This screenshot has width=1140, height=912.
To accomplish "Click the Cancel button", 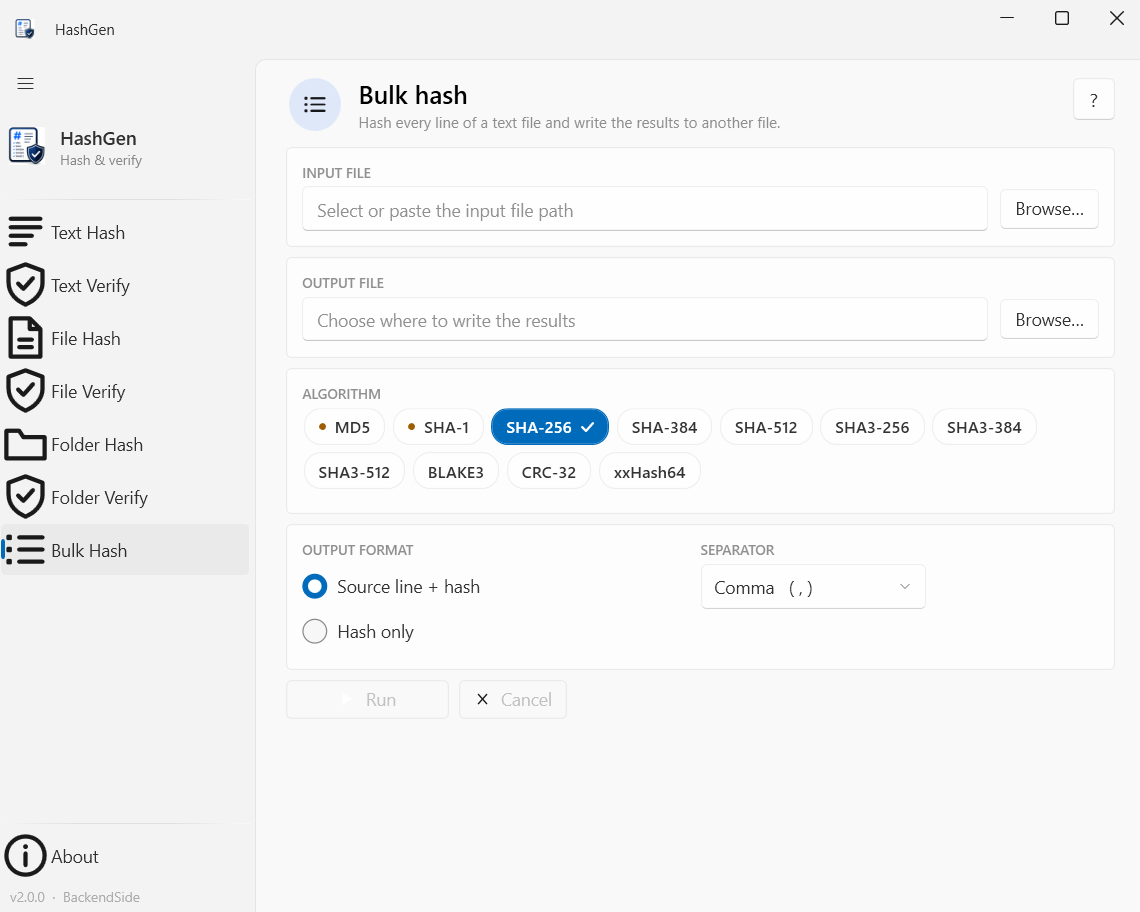I will pyautogui.click(x=513, y=700).
